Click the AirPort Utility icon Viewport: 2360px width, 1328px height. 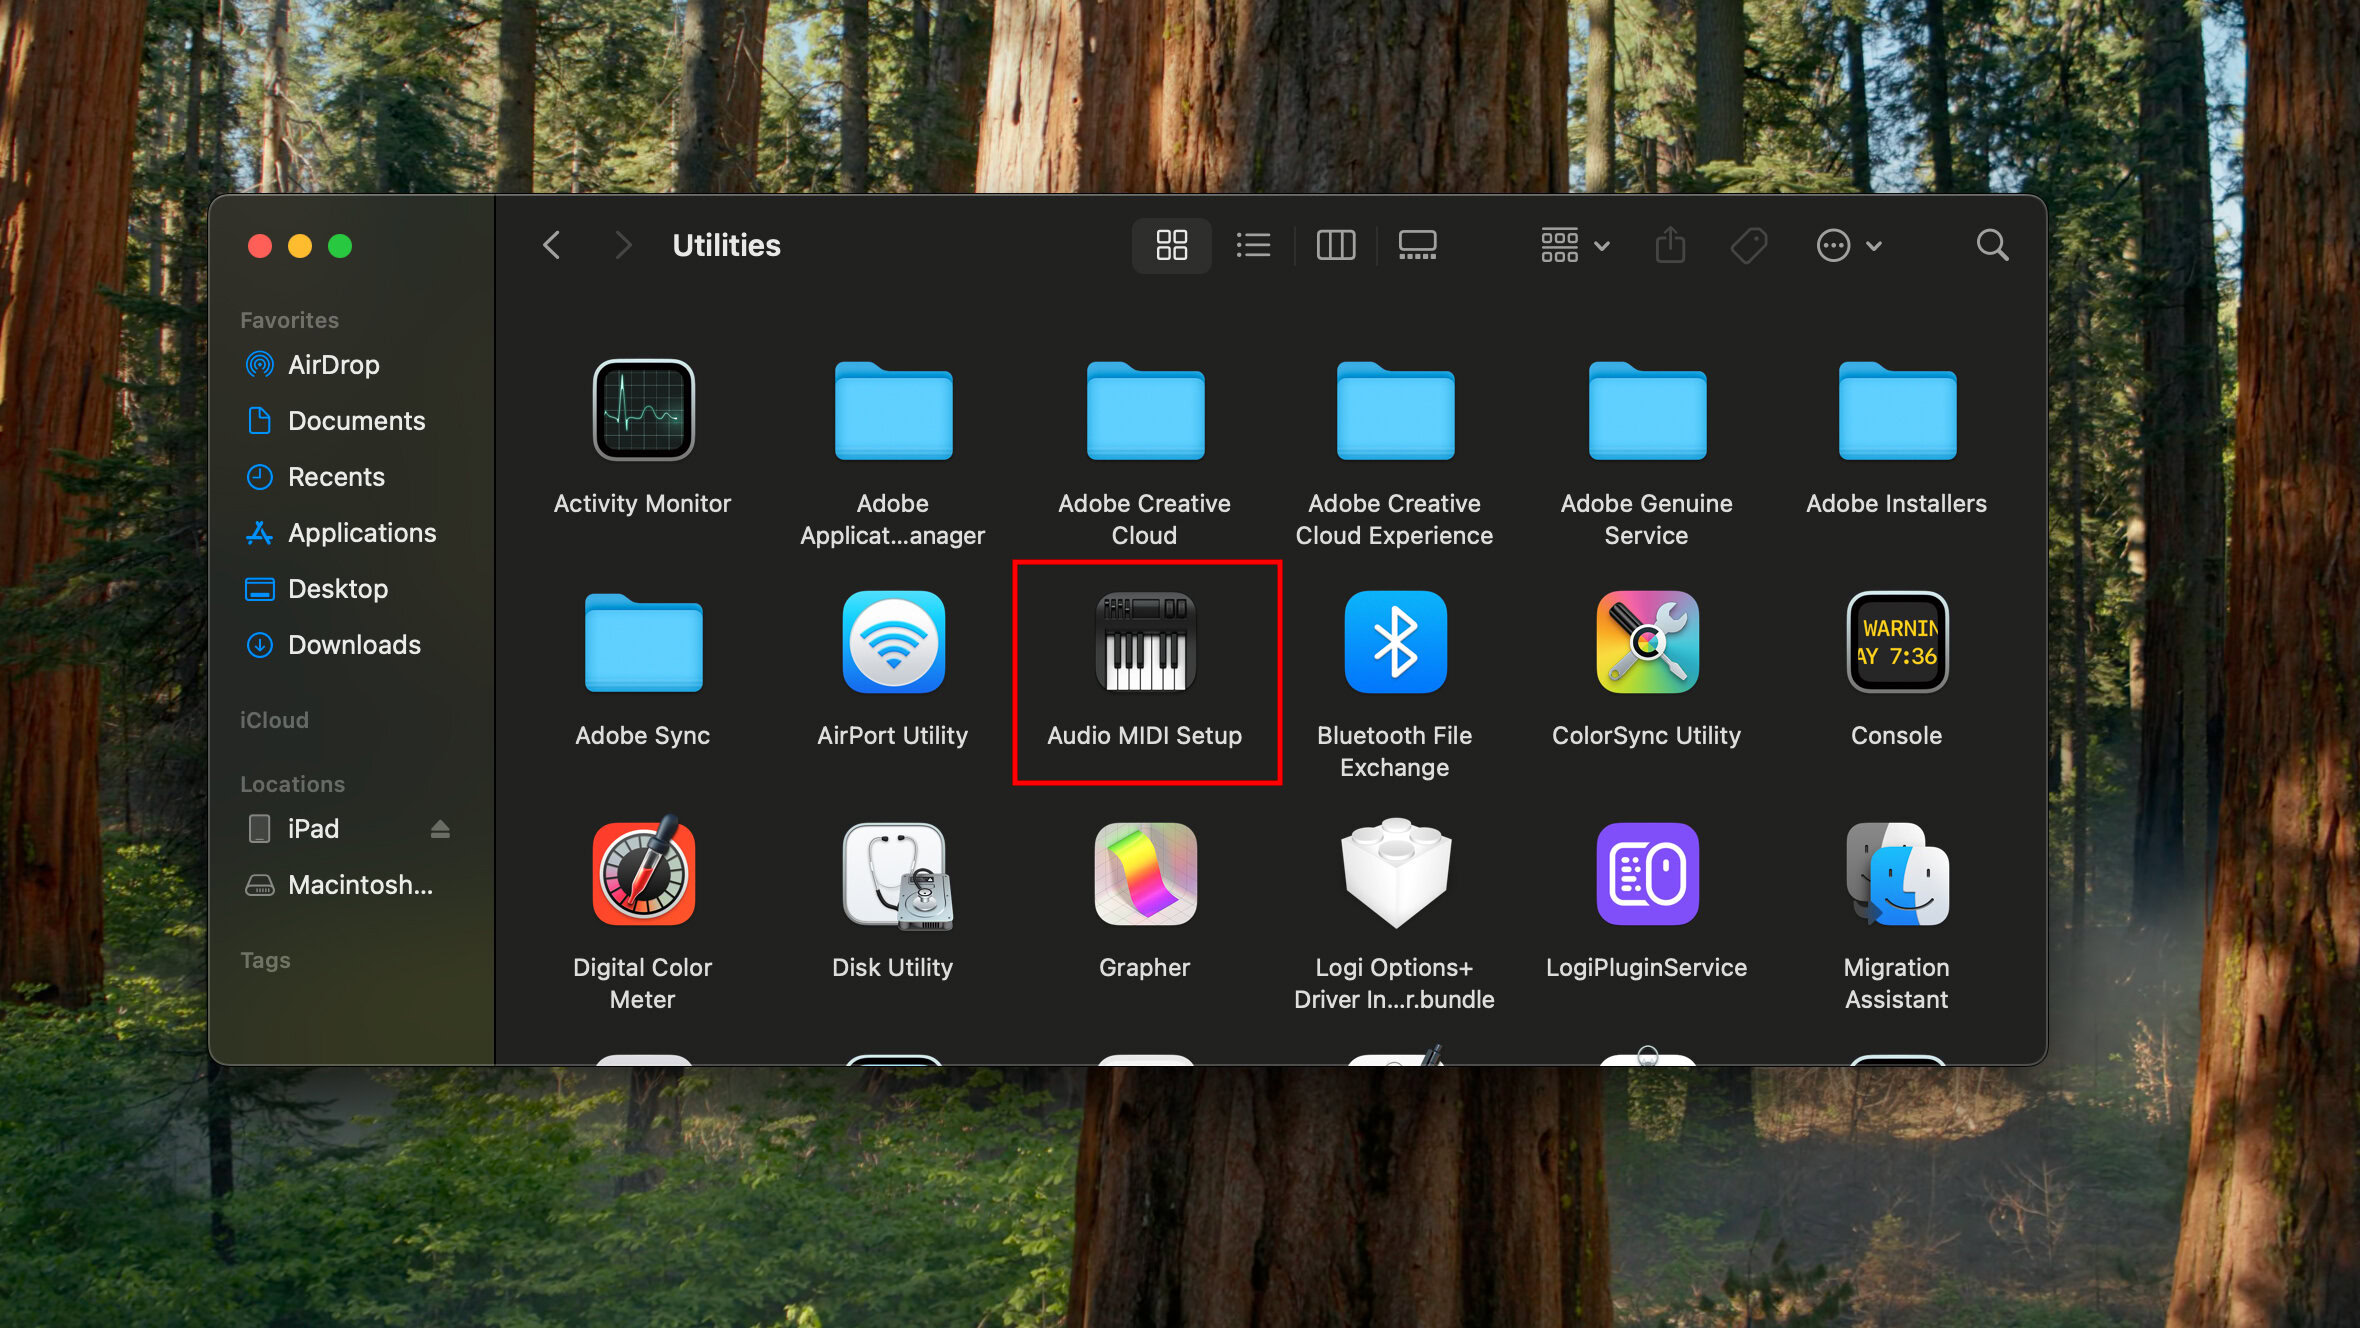893,643
